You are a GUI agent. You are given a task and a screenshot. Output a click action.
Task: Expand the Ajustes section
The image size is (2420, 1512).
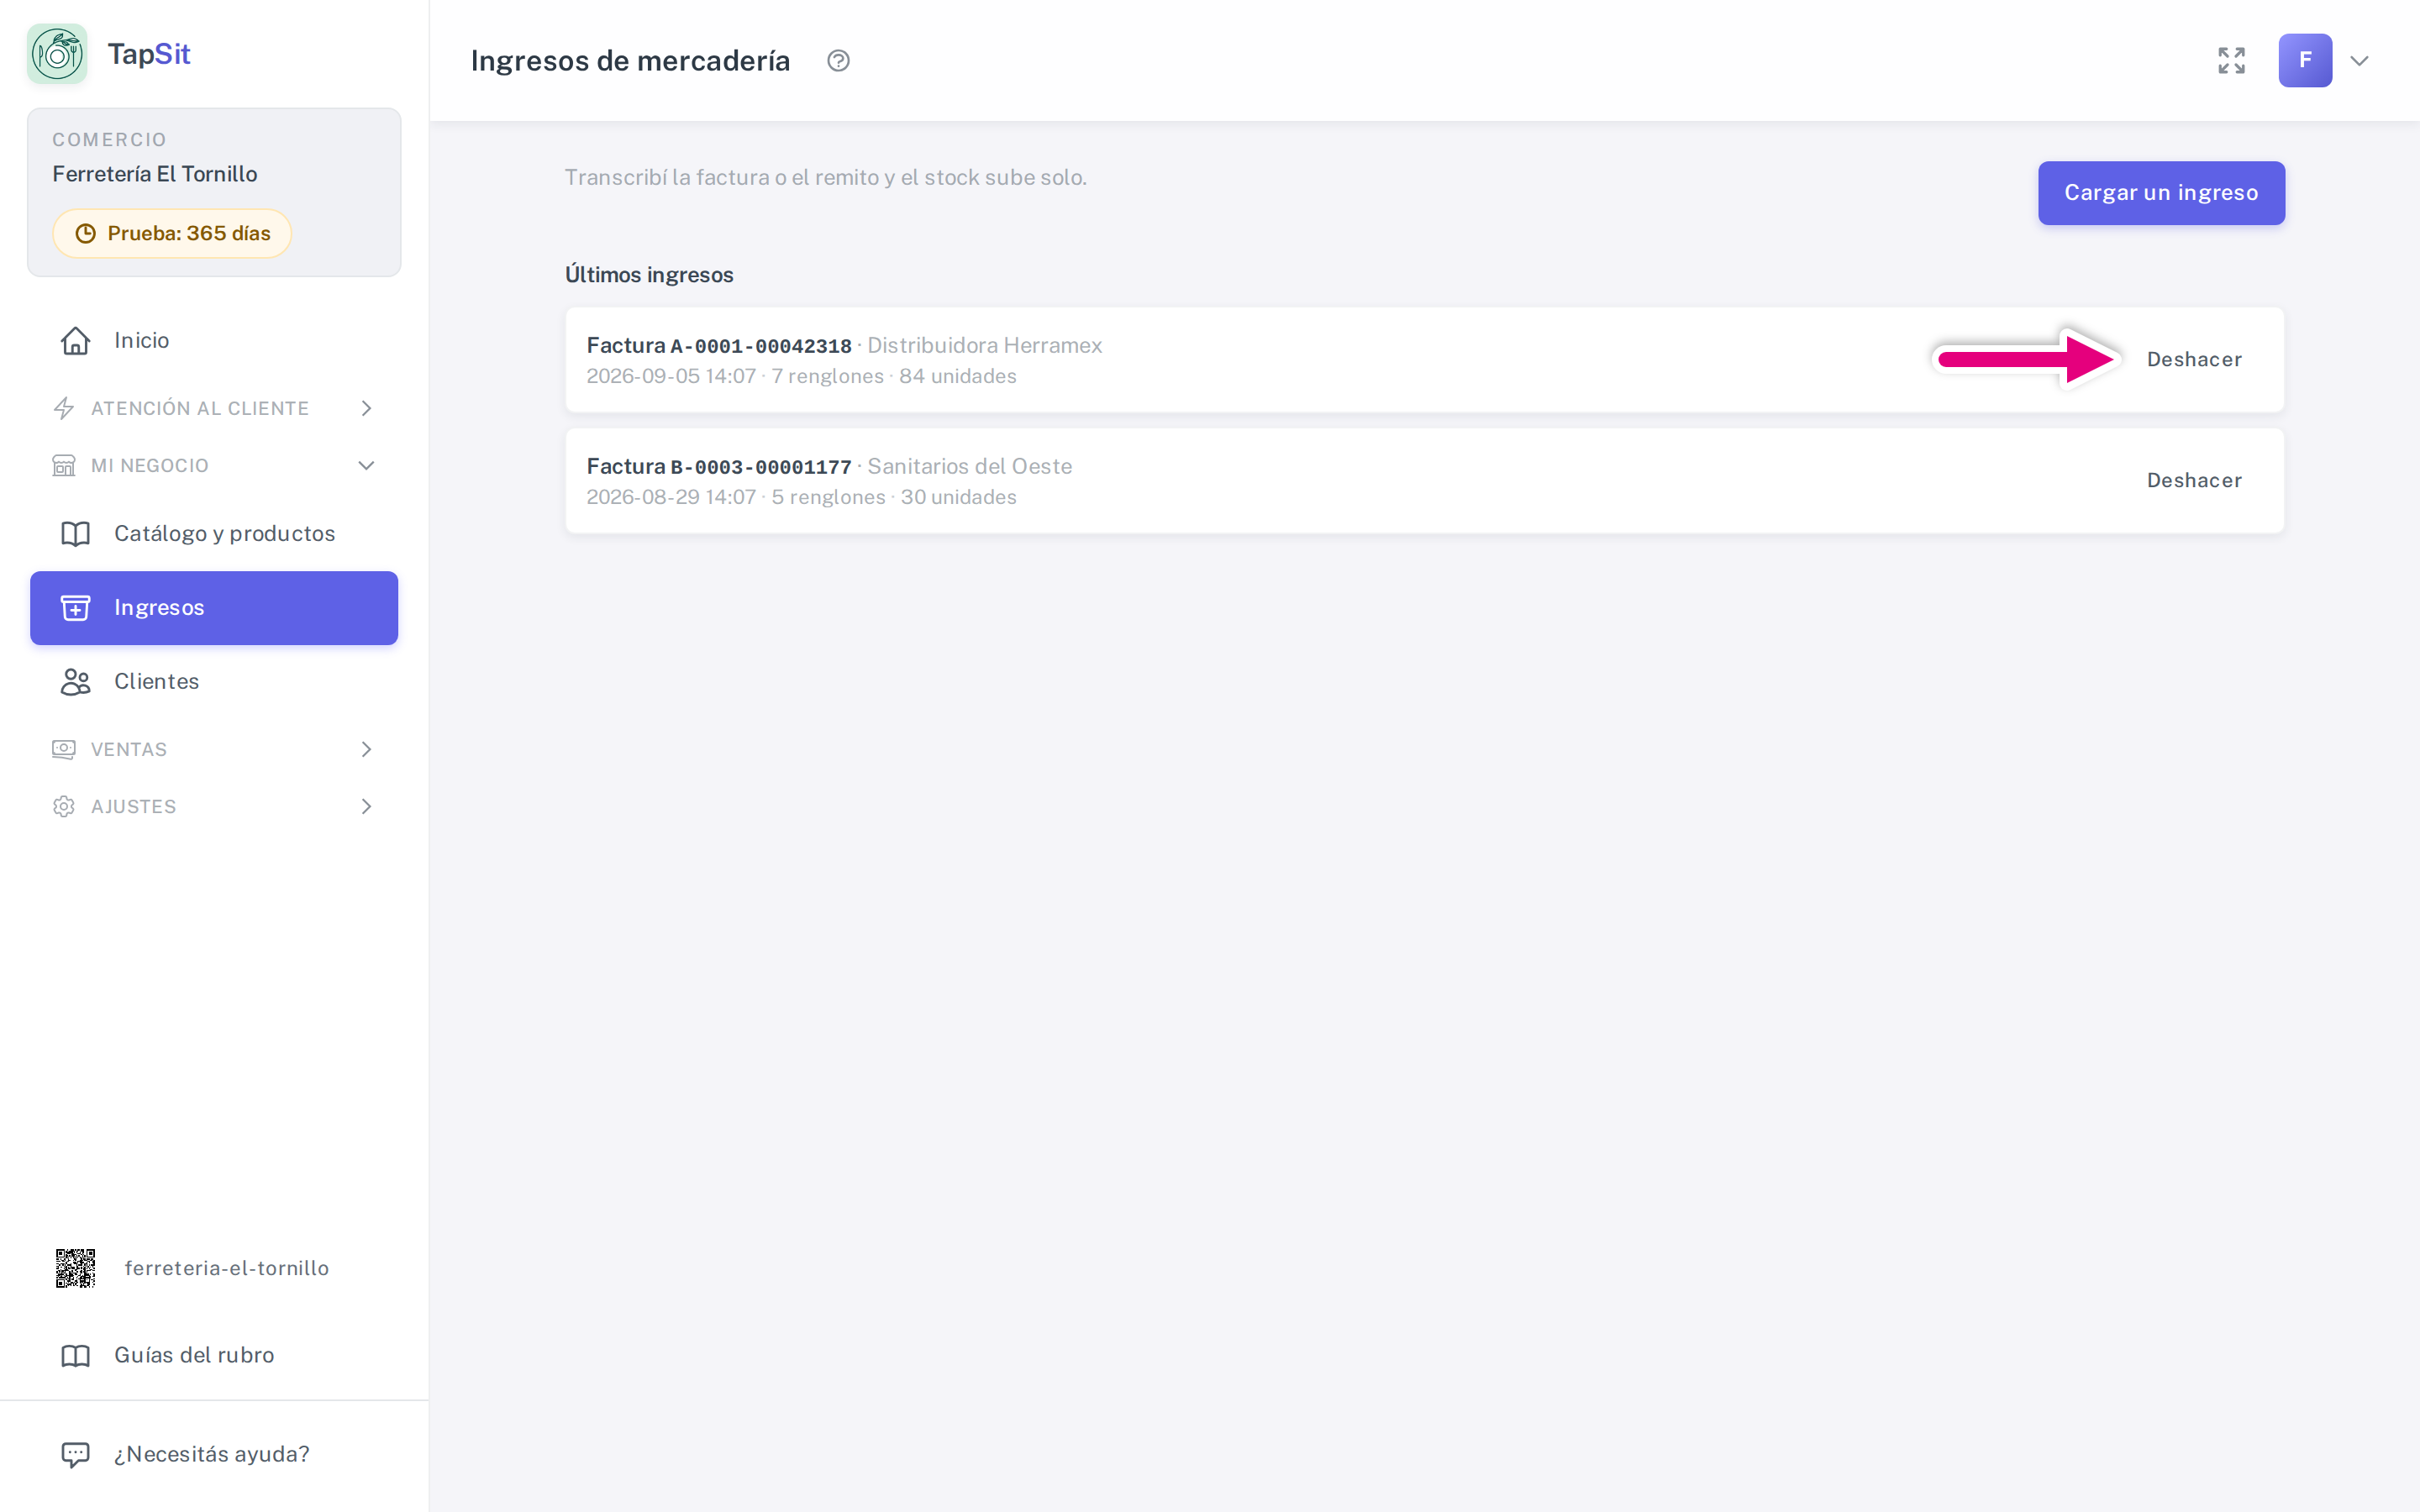coord(214,807)
